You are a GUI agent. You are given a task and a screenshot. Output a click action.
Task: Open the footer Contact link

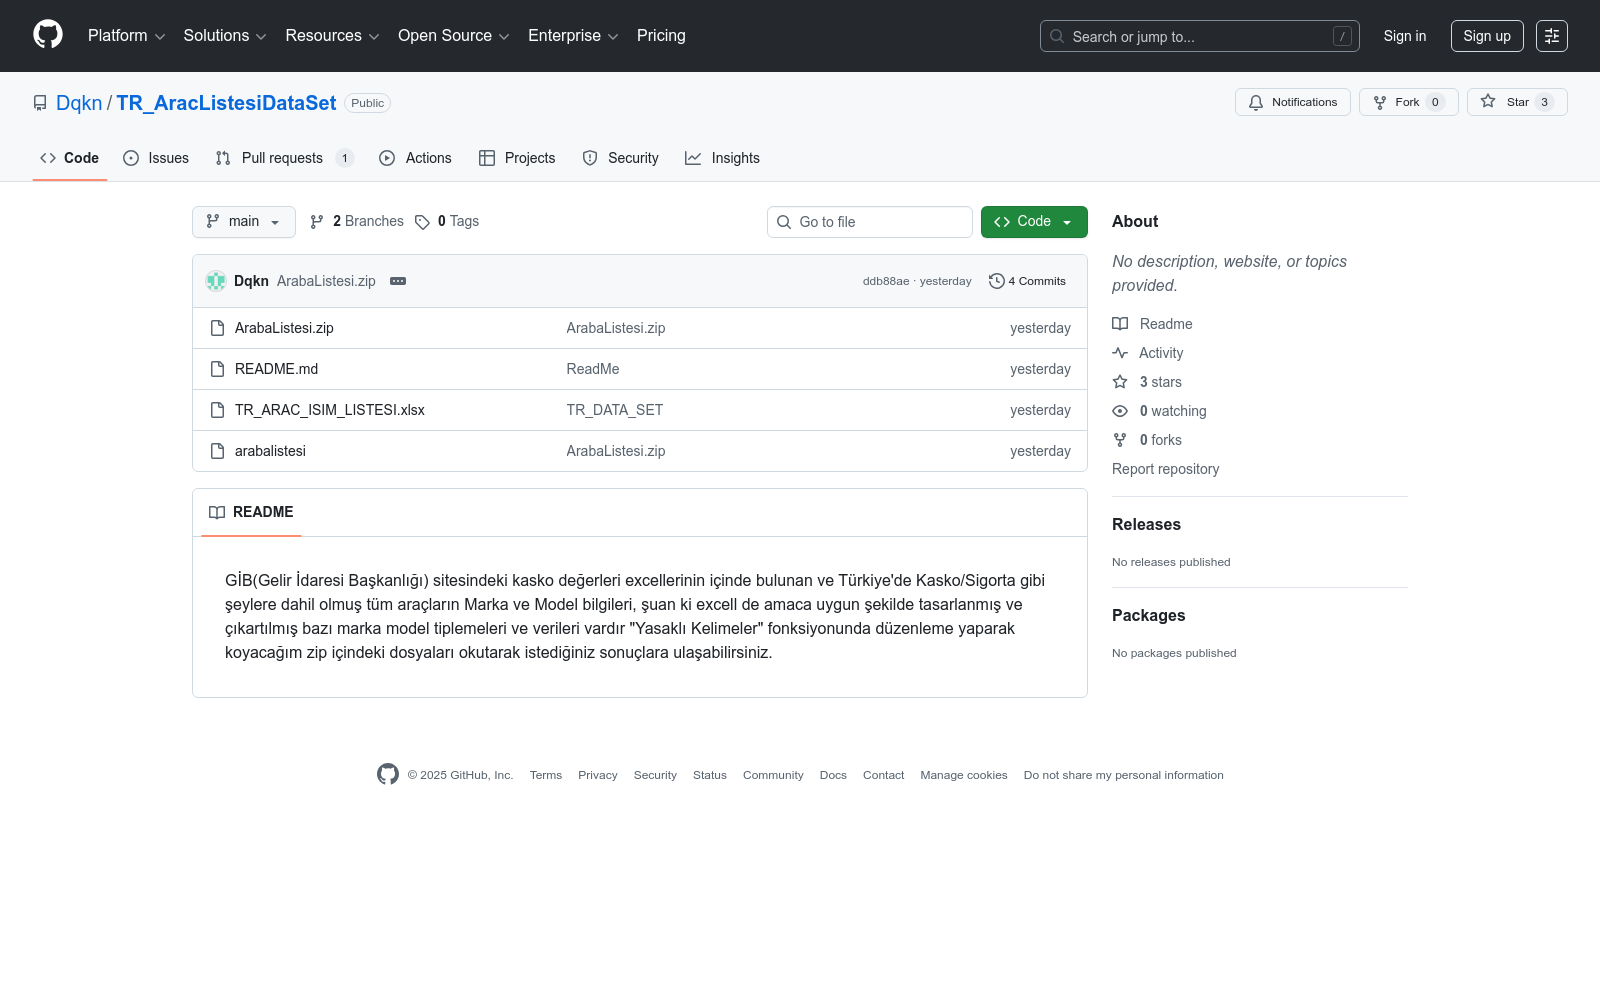click(884, 775)
